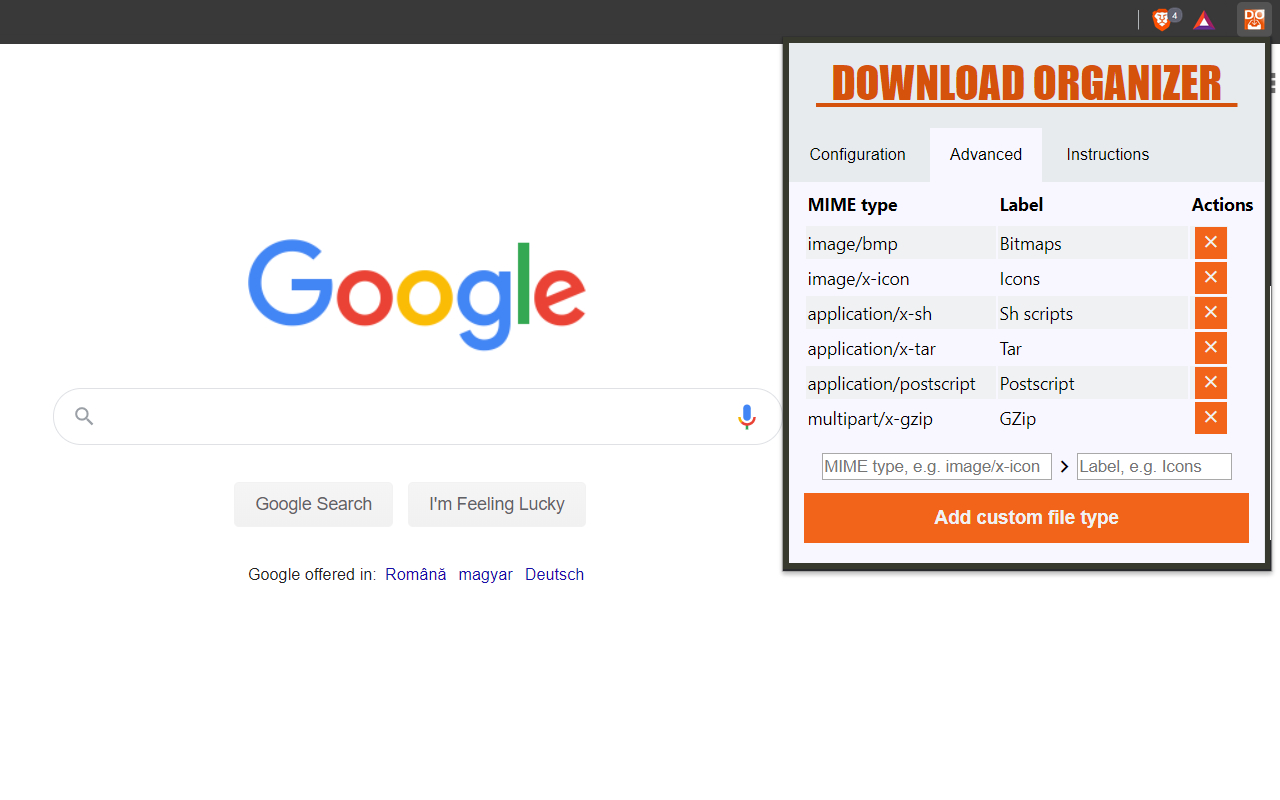1280x800 pixels.
Task: Toggle the Download Organizer extension icon
Action: pos(1254,19)
